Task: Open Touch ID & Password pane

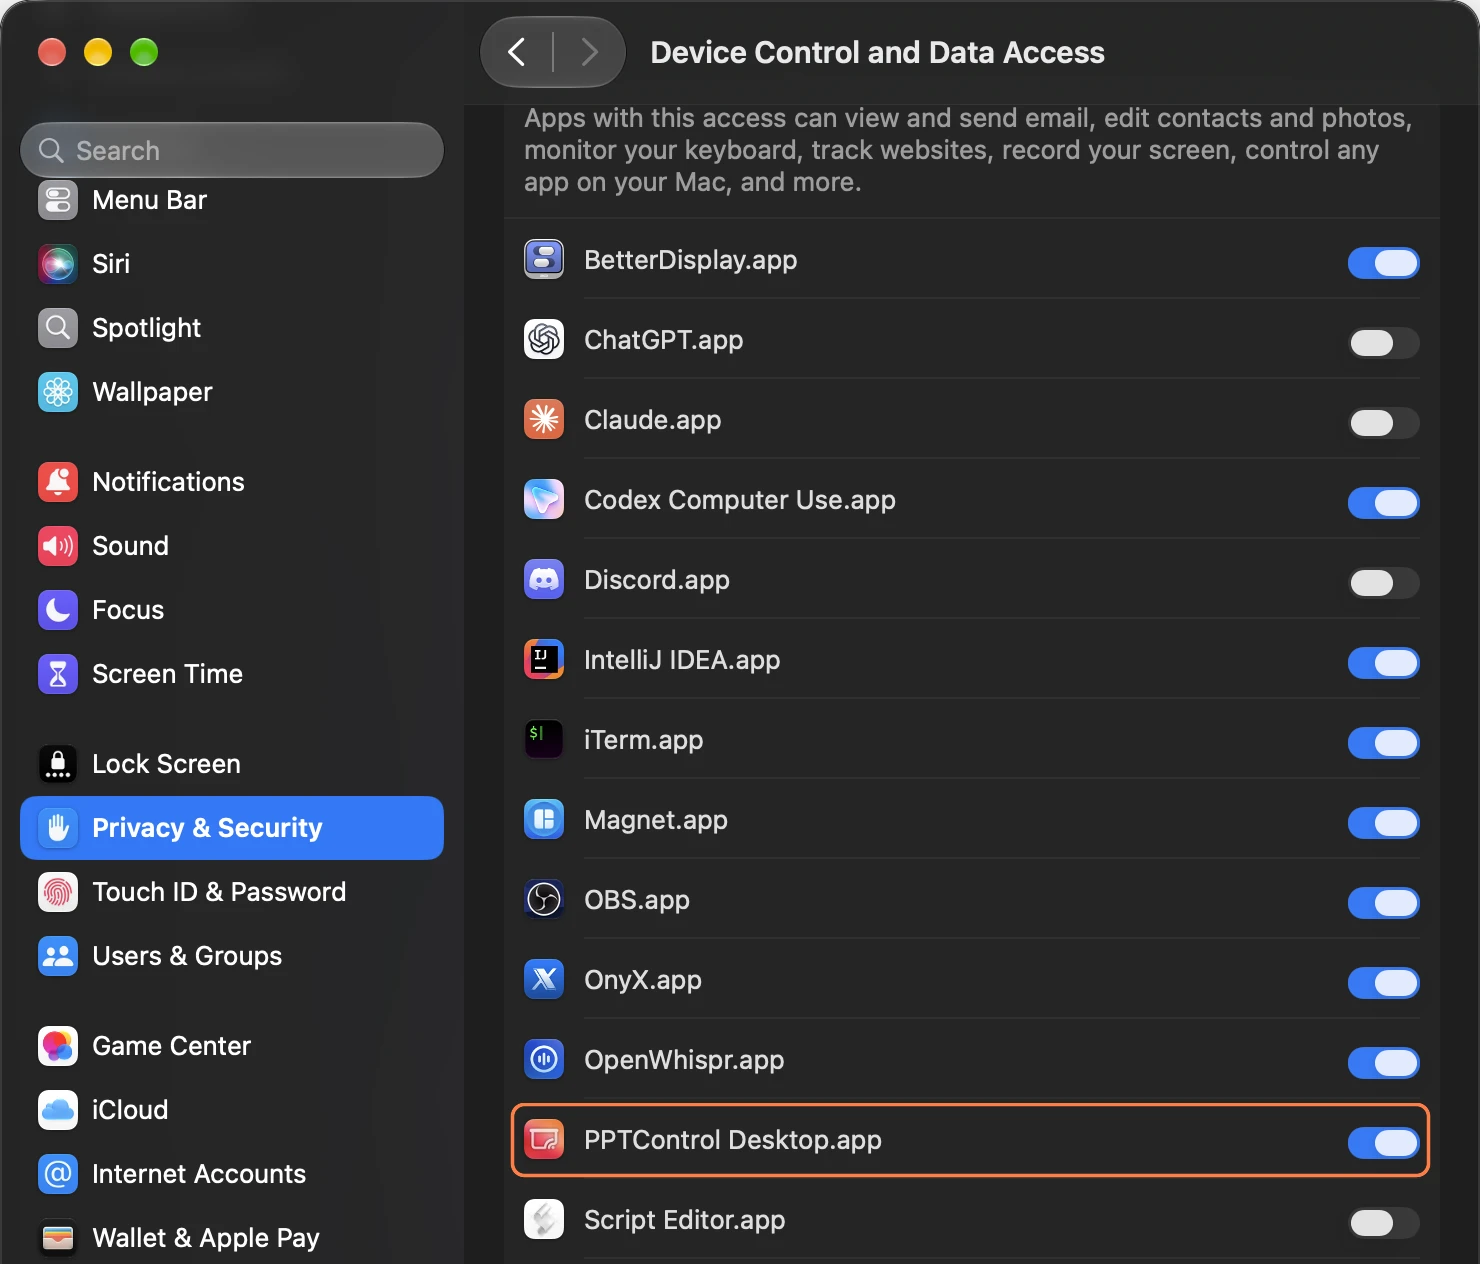Action: point(232,892)
